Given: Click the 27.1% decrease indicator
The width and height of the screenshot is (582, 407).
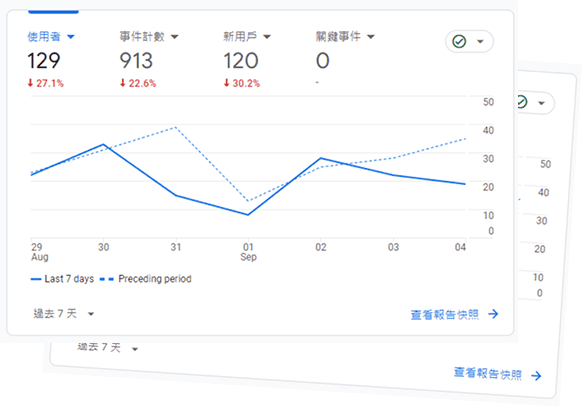Looking at the screenshot, I should pos(46,83).
